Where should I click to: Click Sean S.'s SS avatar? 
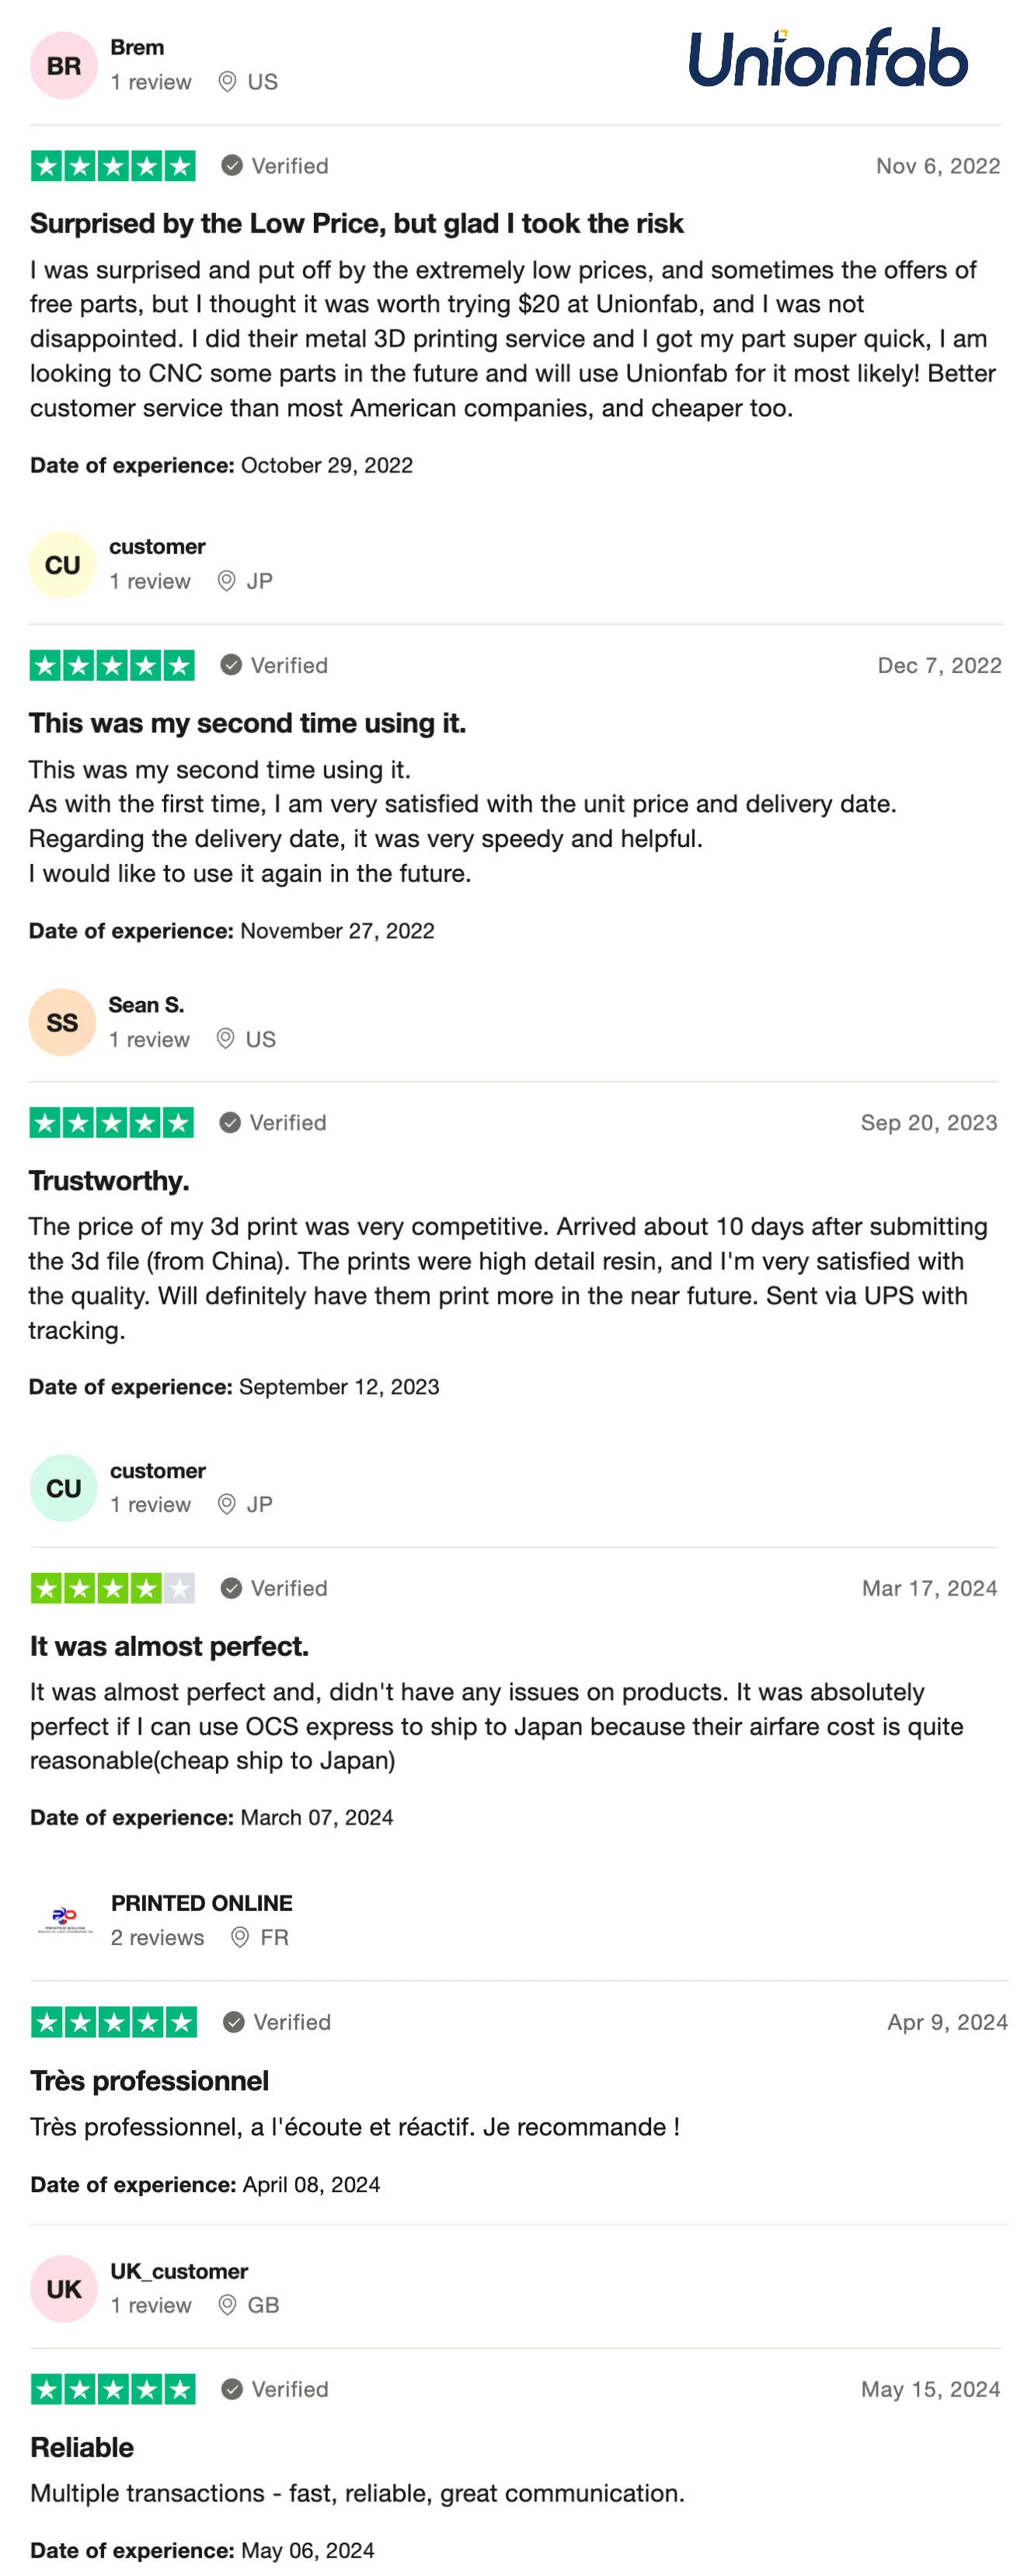62,1022
